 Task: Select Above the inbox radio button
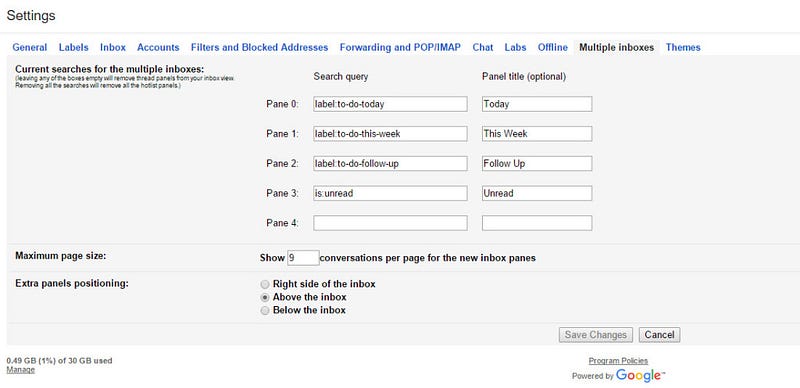264,297
